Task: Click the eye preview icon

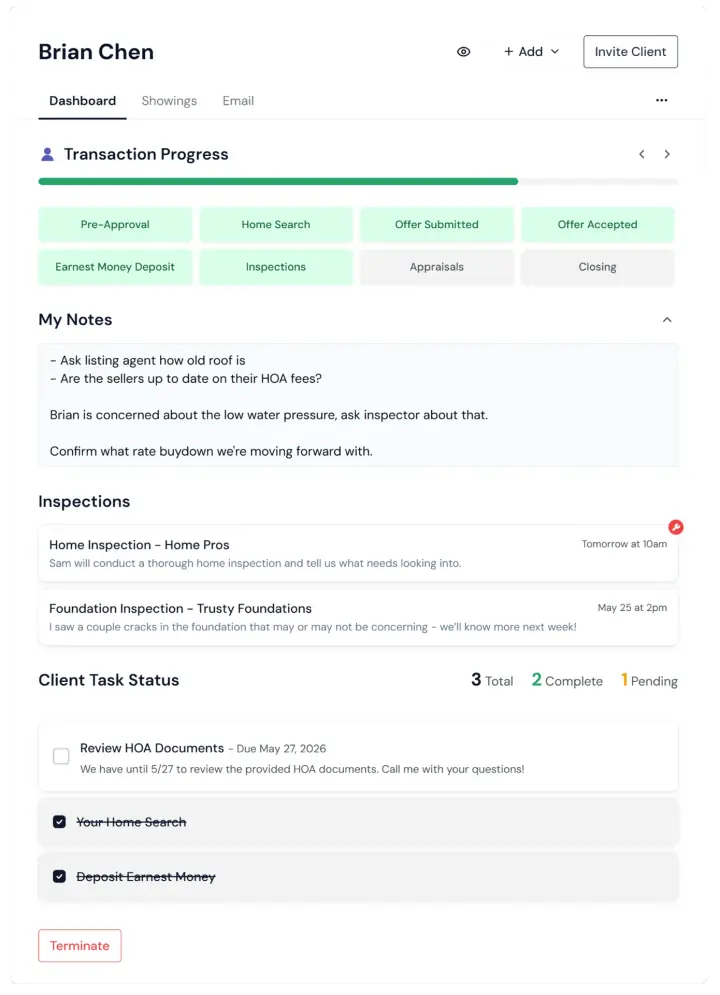Action: click(x=464, y=51)
